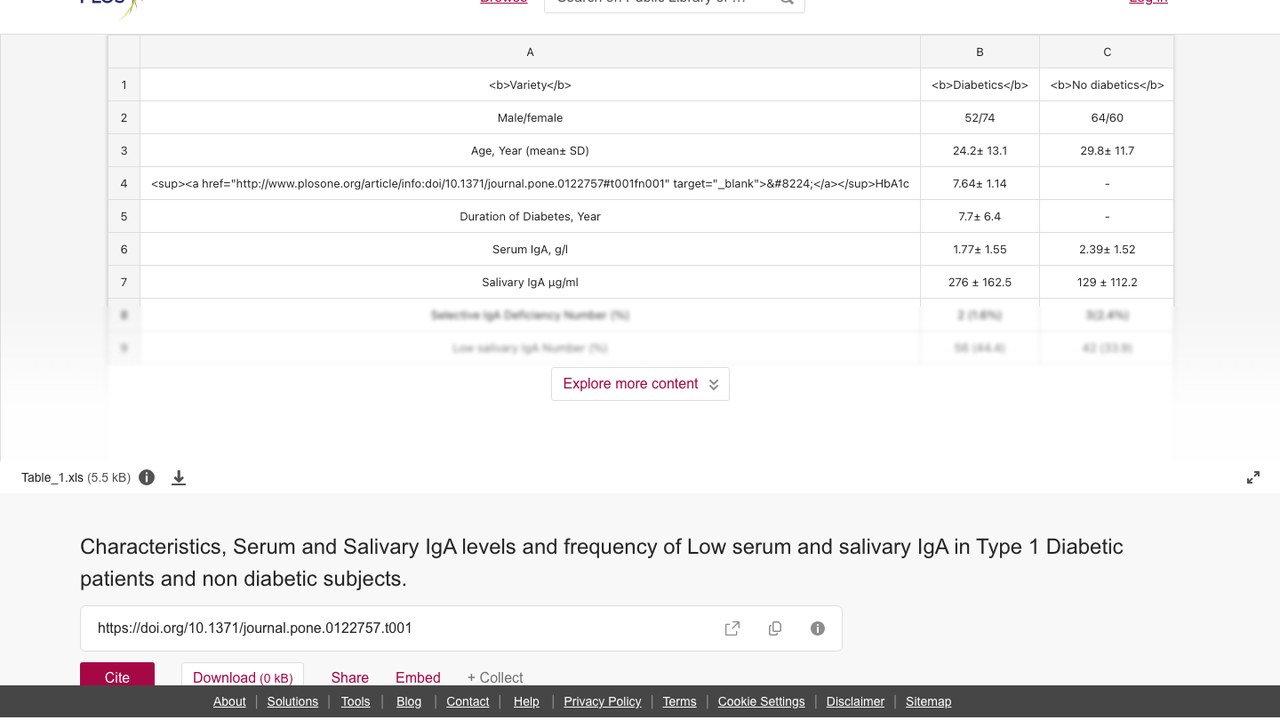
Task: Open the DOI link in a new window
Action: (732, 628)
